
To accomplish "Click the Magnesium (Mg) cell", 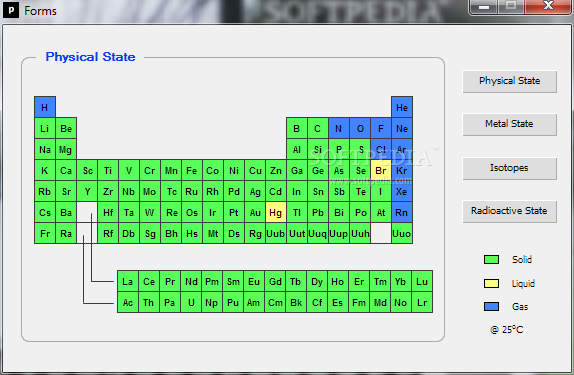I will point(66,149).
